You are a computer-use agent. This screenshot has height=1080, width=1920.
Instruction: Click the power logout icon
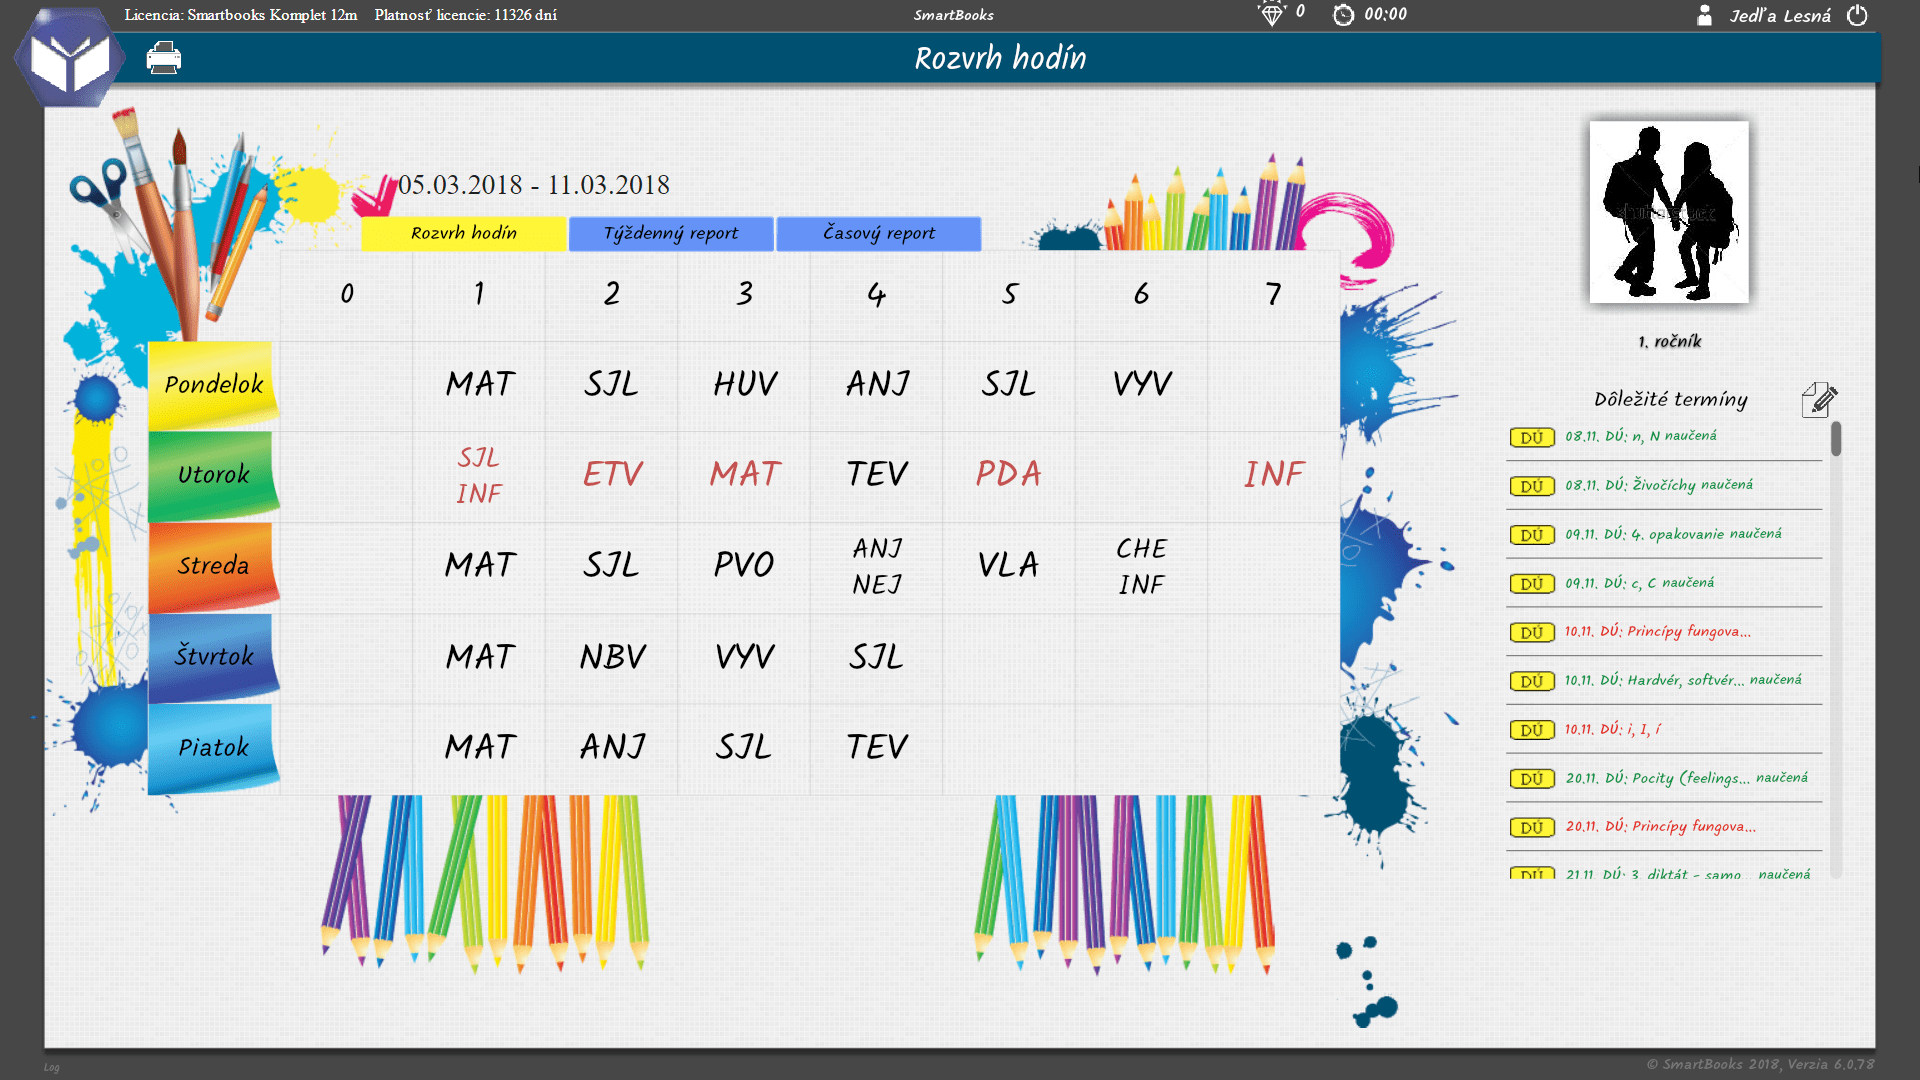(1857, 15)
